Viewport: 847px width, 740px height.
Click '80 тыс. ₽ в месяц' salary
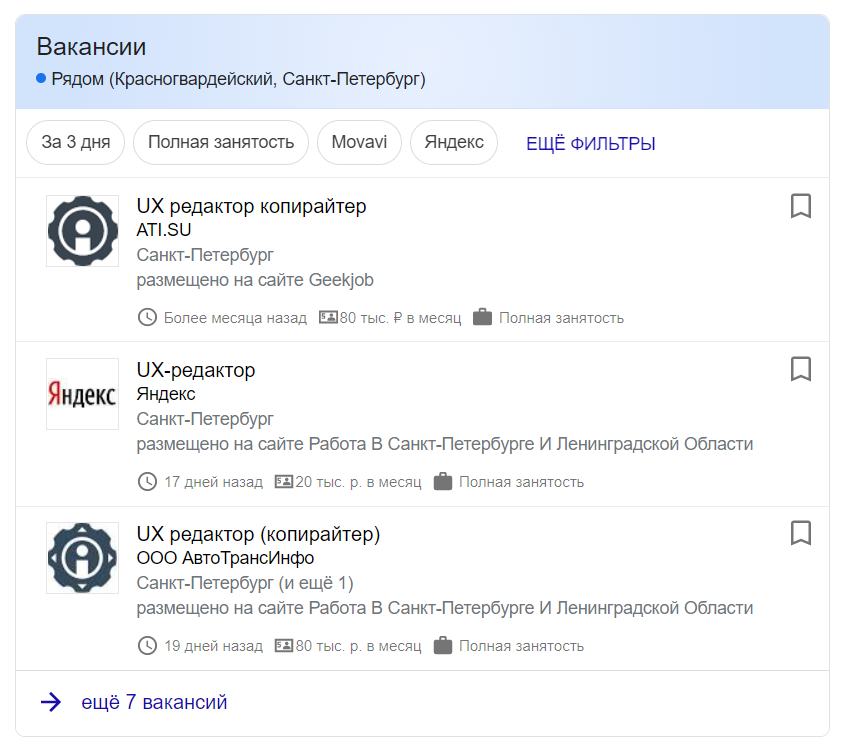tap(400, 318)
